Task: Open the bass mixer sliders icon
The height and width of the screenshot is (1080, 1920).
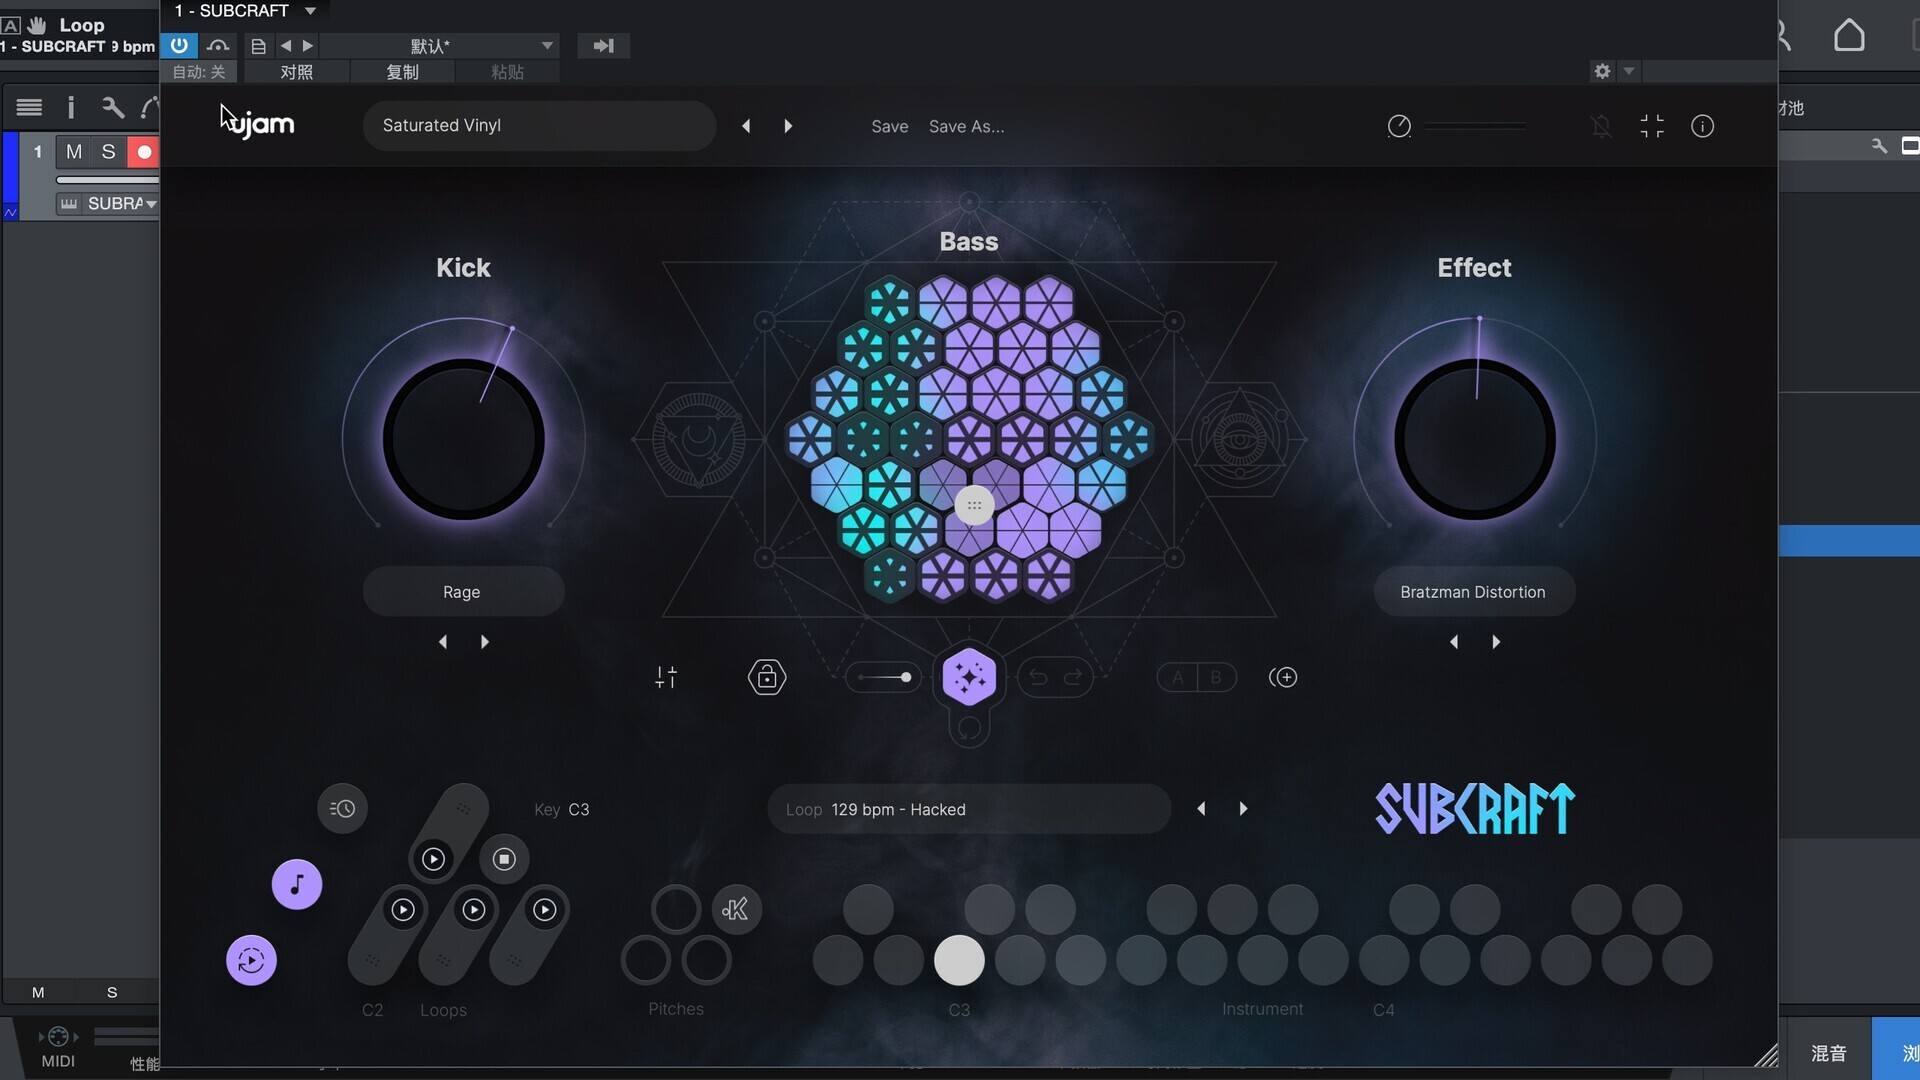Action: 666,677
